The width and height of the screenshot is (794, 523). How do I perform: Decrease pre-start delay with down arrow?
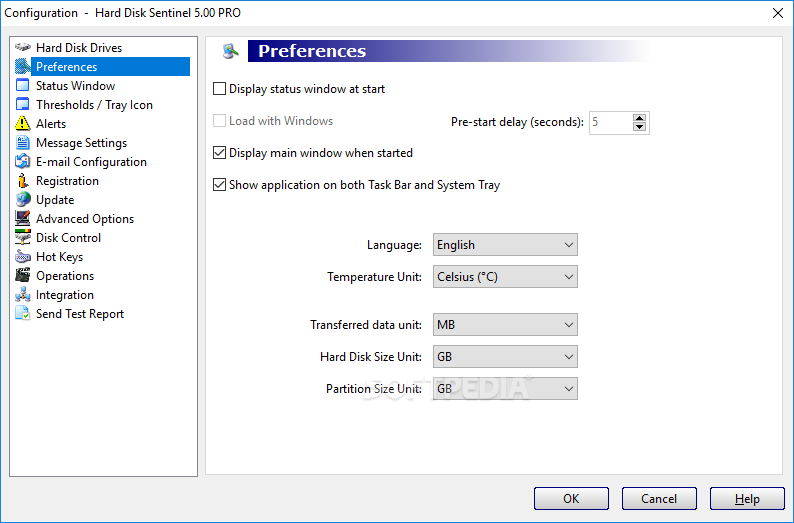[x=640, y=127]
